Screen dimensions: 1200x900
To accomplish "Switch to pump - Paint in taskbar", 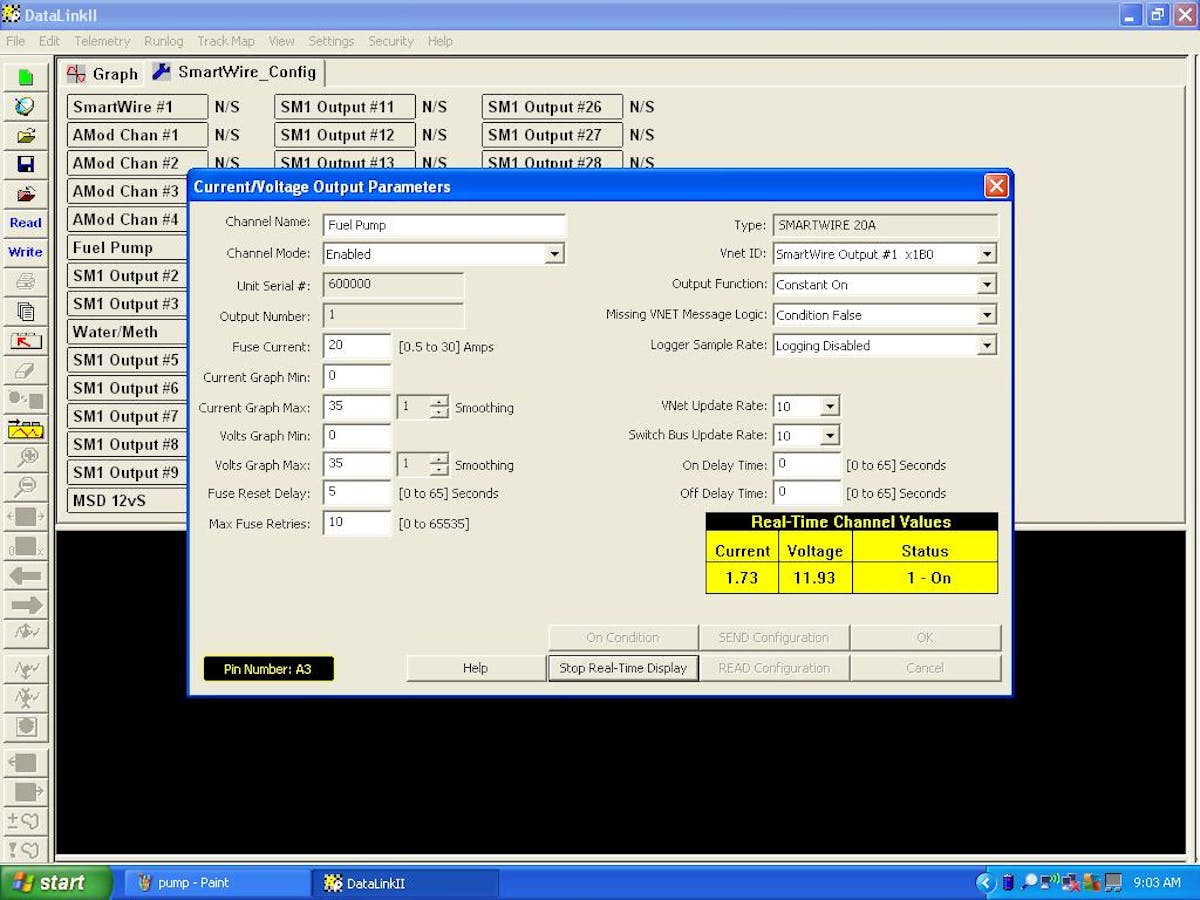I will (x=217, y=883).
